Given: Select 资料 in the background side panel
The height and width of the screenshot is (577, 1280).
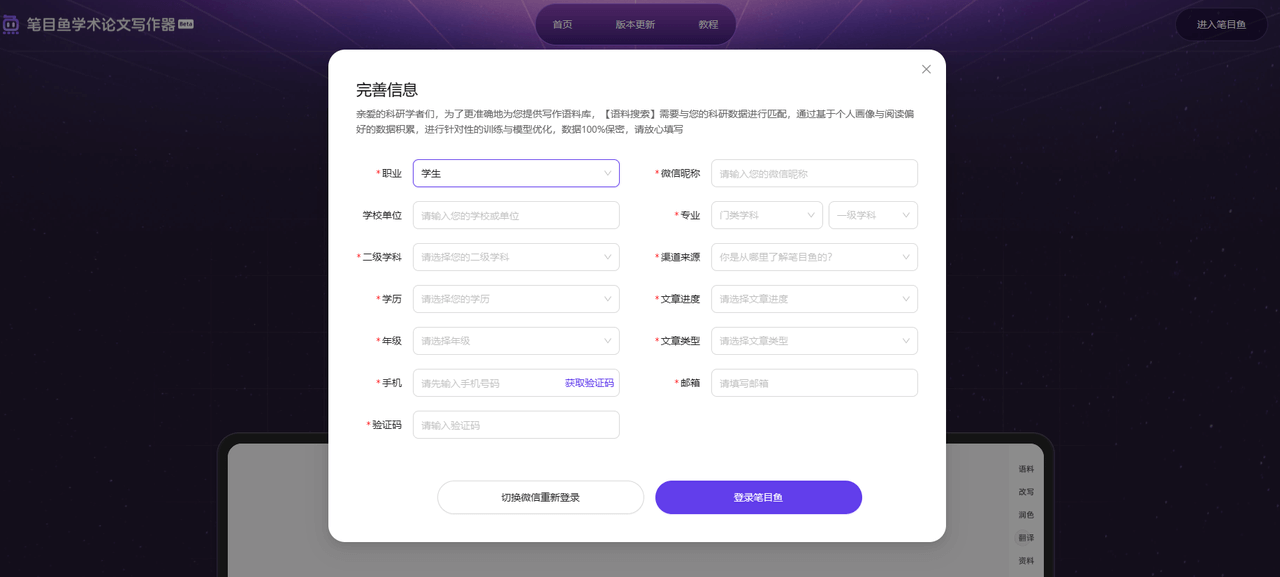Looking at the screenshot, I should click(x=1026, y=561).
